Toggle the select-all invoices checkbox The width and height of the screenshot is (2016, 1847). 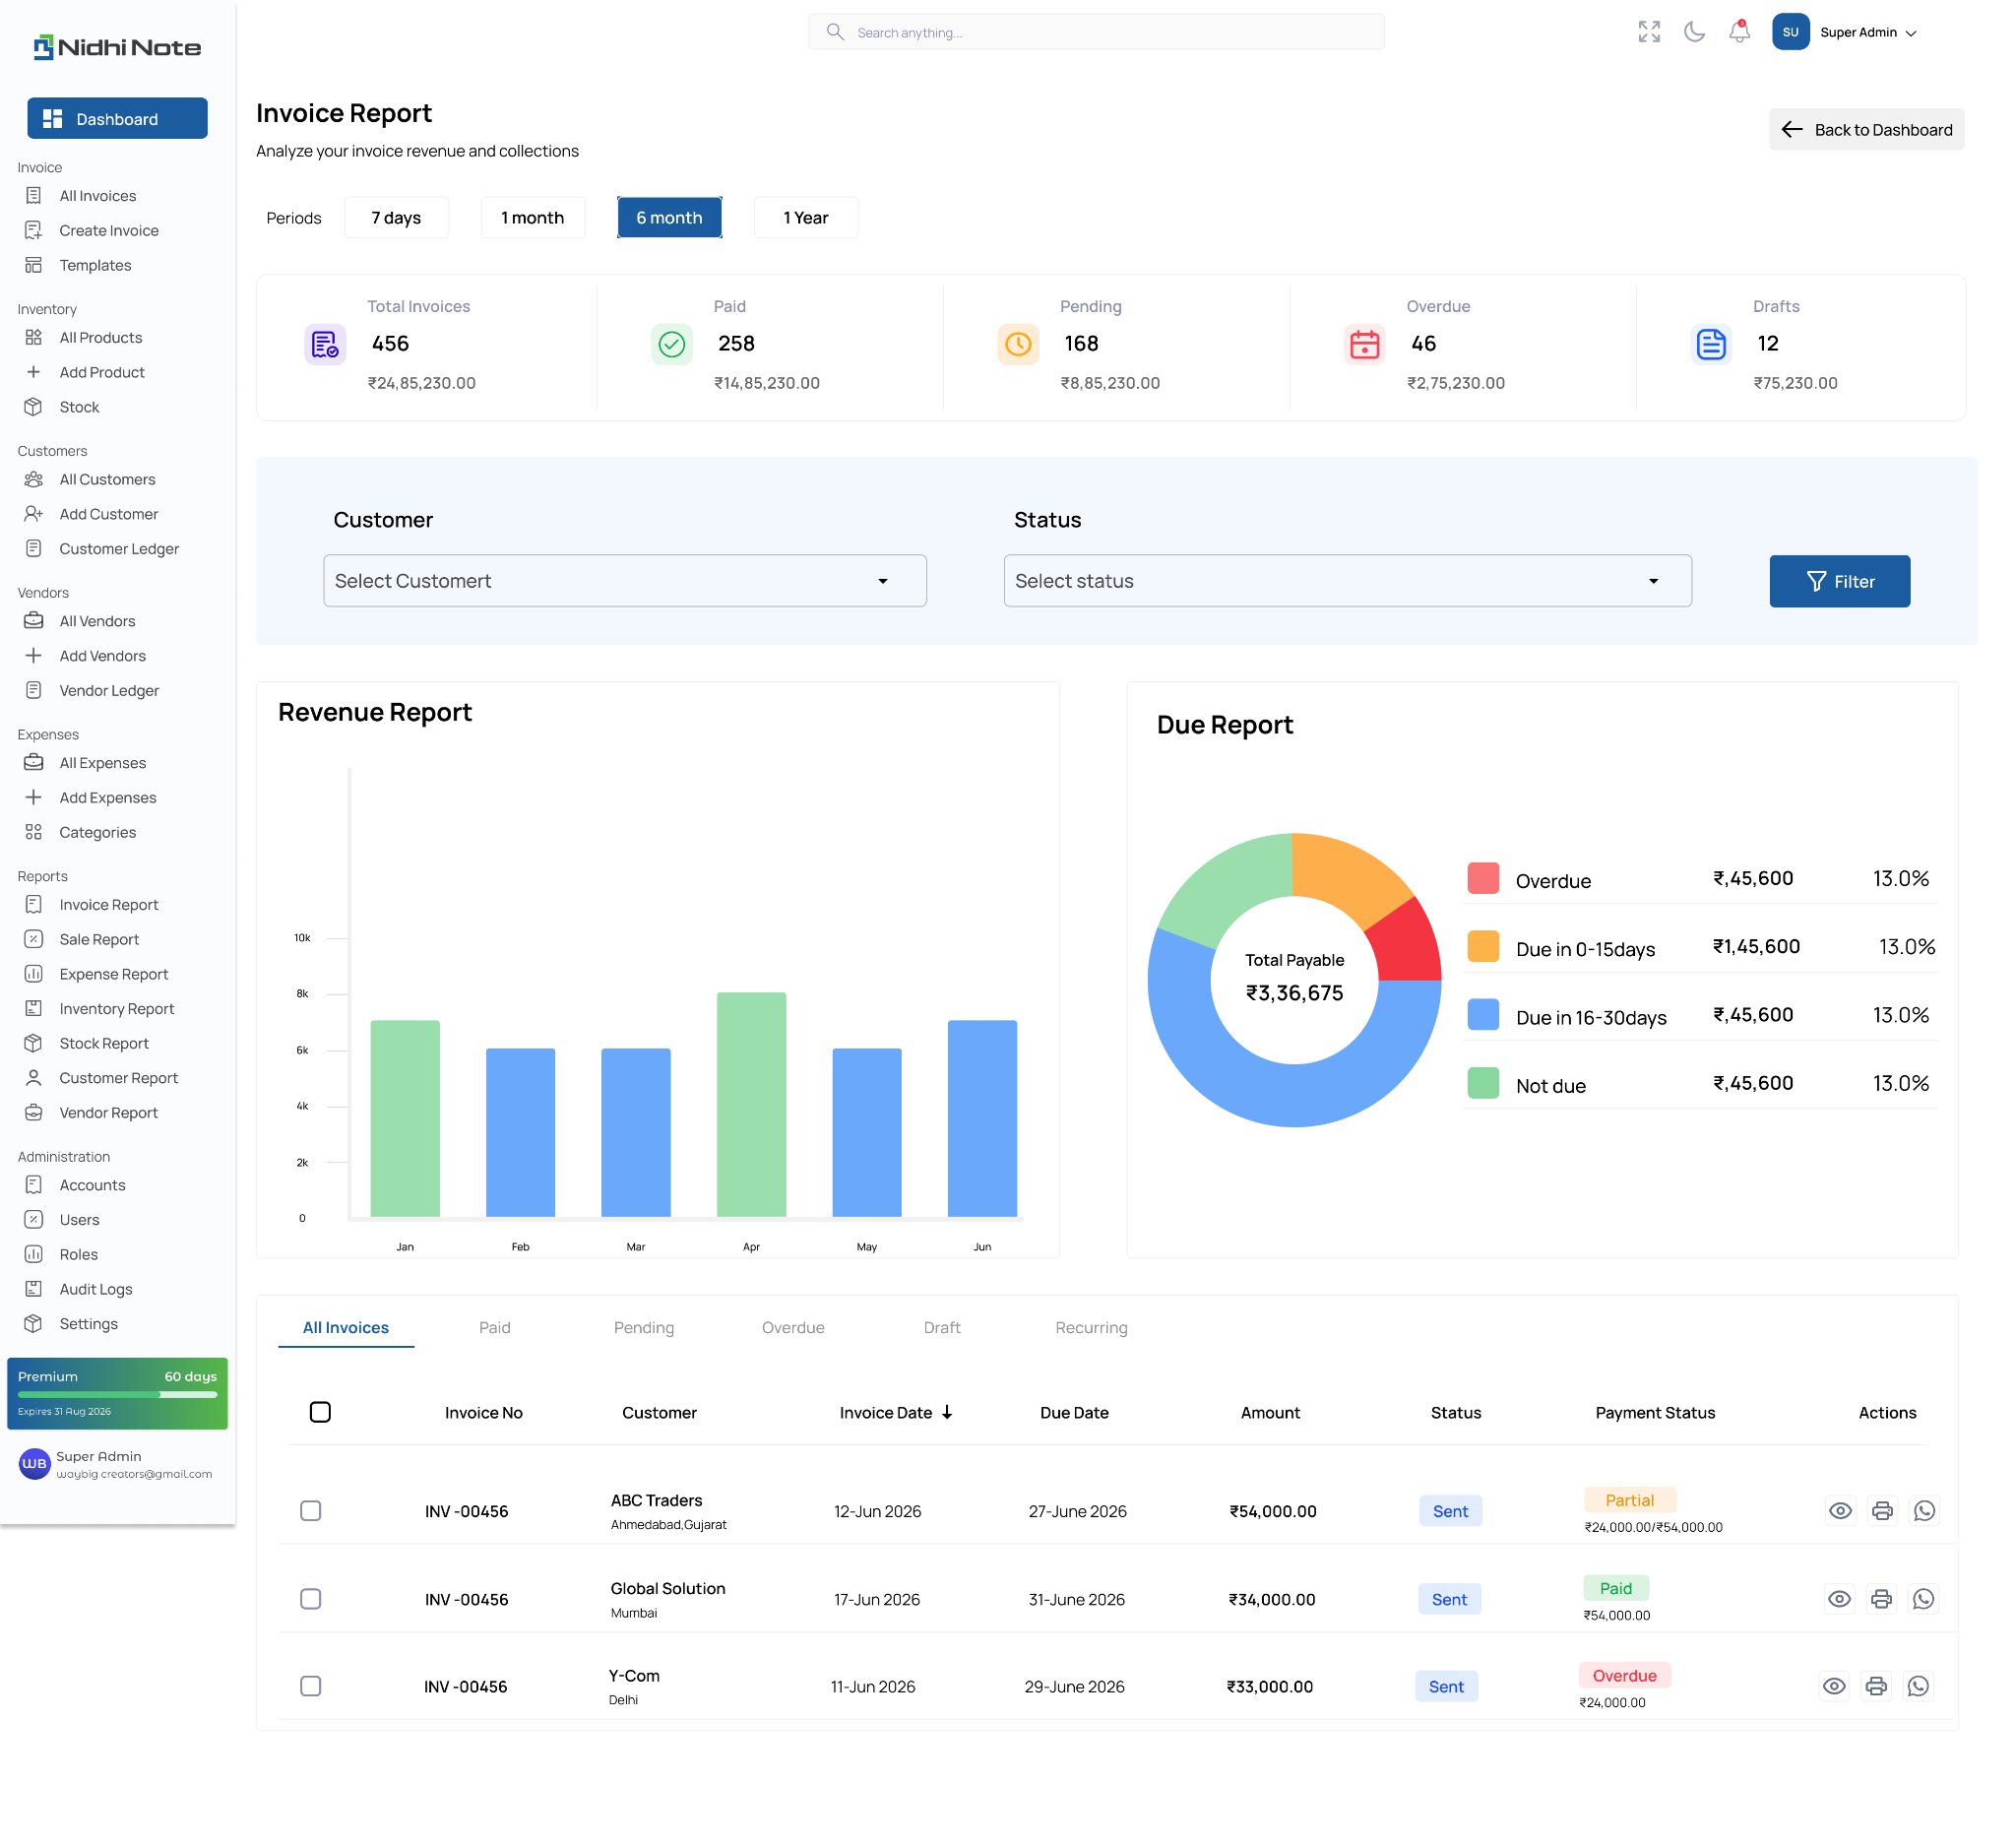tap(320, 1412)
